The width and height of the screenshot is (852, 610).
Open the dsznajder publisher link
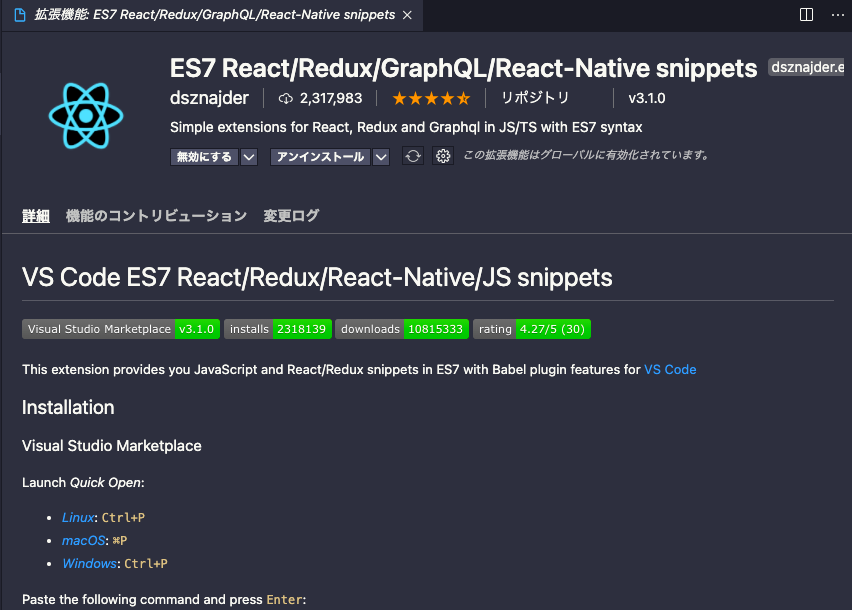(209, 98)
